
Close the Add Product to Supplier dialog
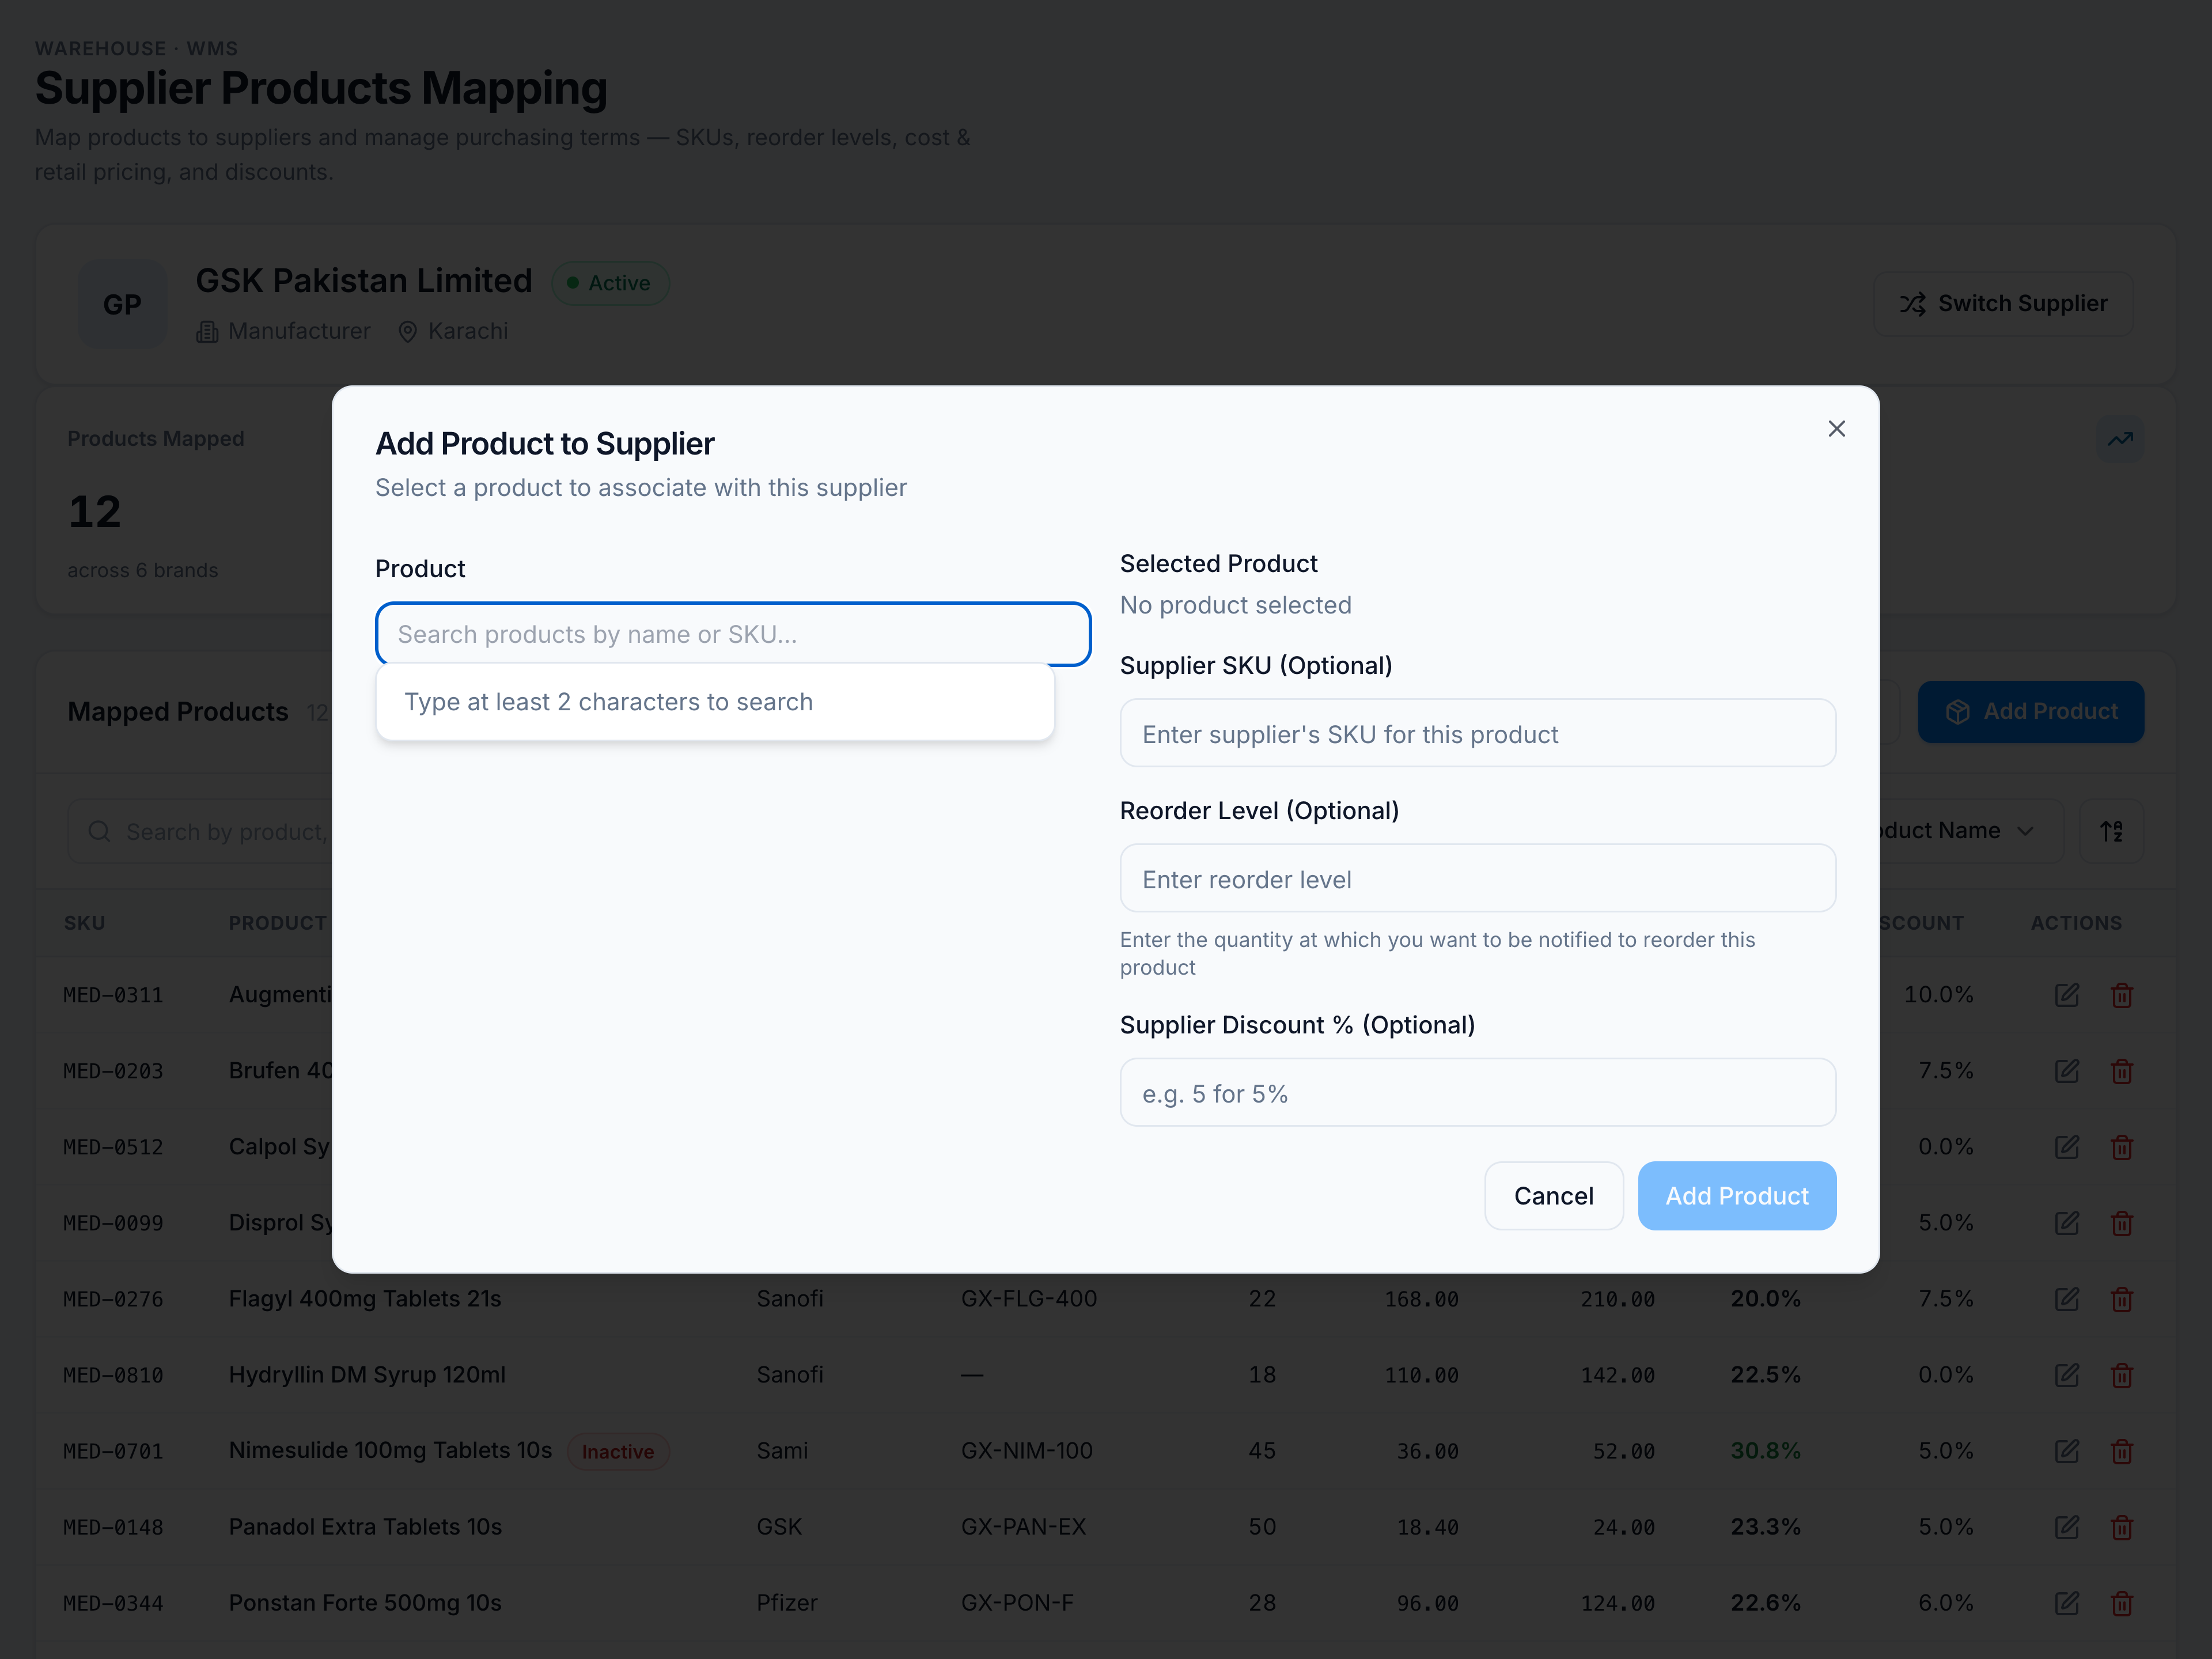[1836, 429]
